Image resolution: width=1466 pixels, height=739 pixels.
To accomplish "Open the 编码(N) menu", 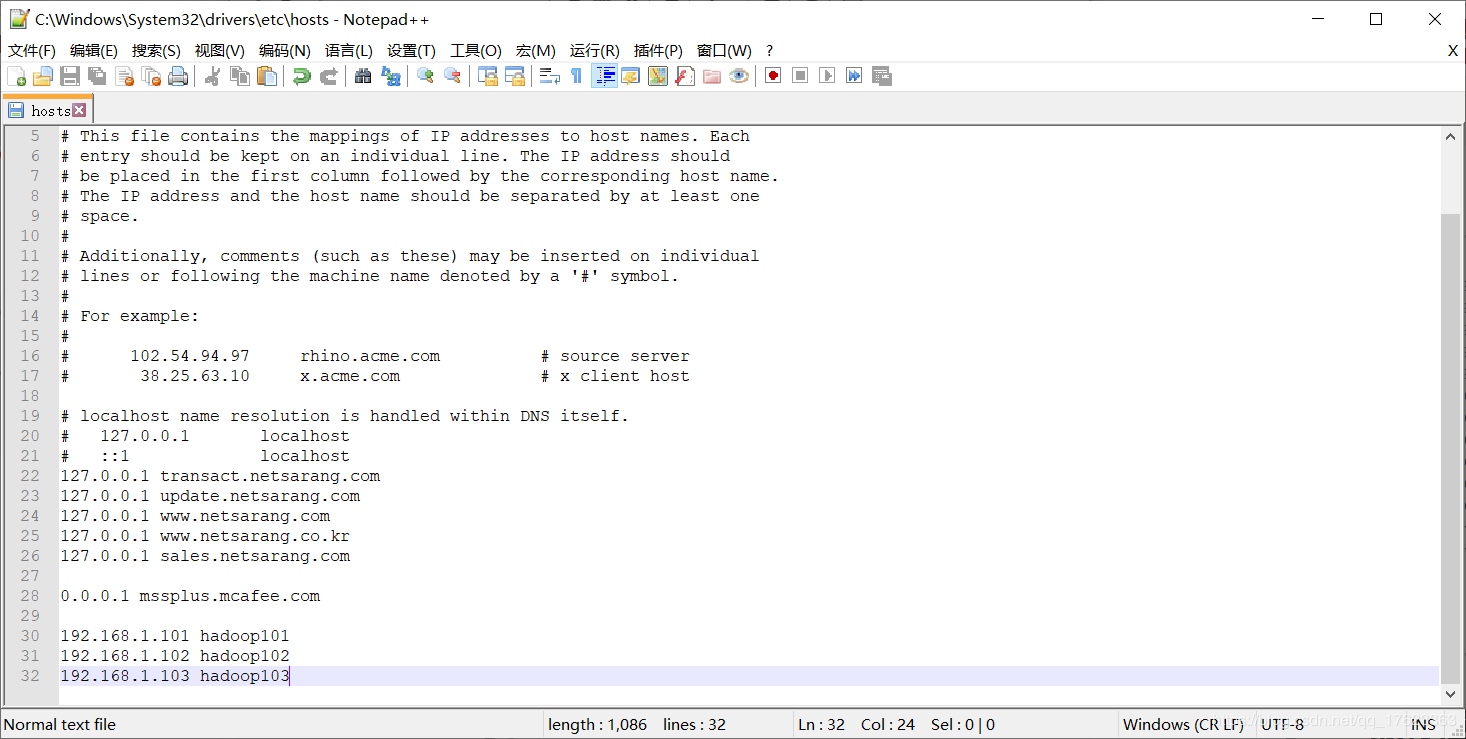I will [x=285, y=51].
